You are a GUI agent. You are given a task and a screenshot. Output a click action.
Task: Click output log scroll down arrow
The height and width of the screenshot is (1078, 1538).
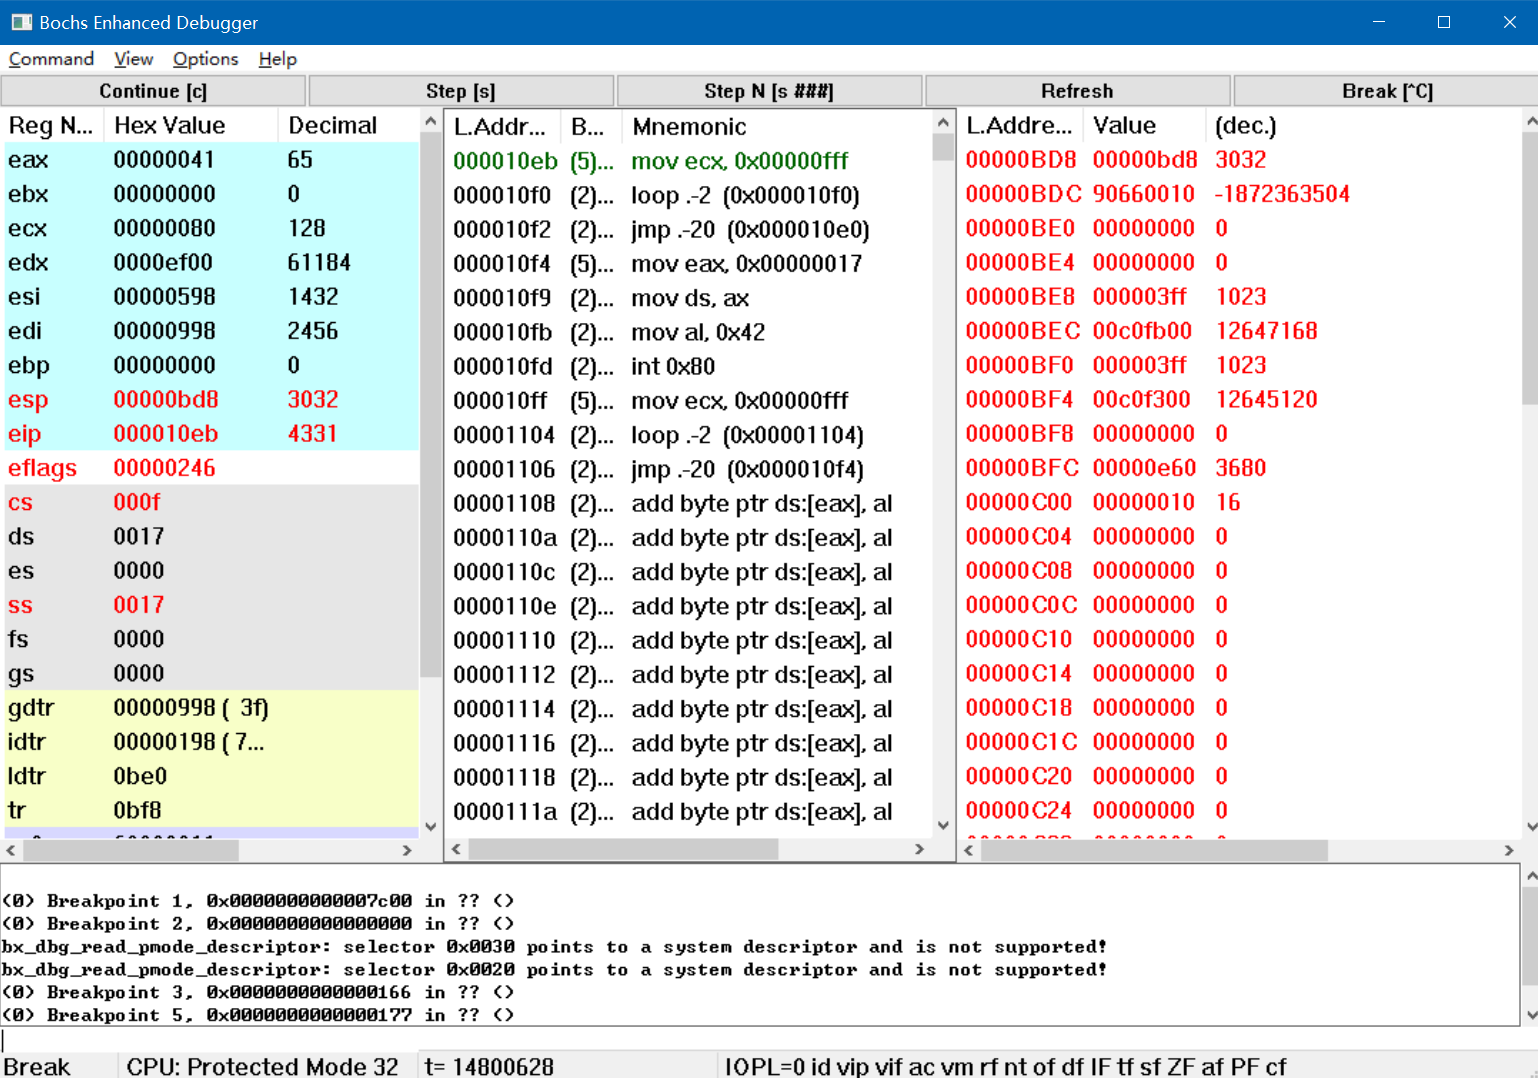(1530, 1015)
